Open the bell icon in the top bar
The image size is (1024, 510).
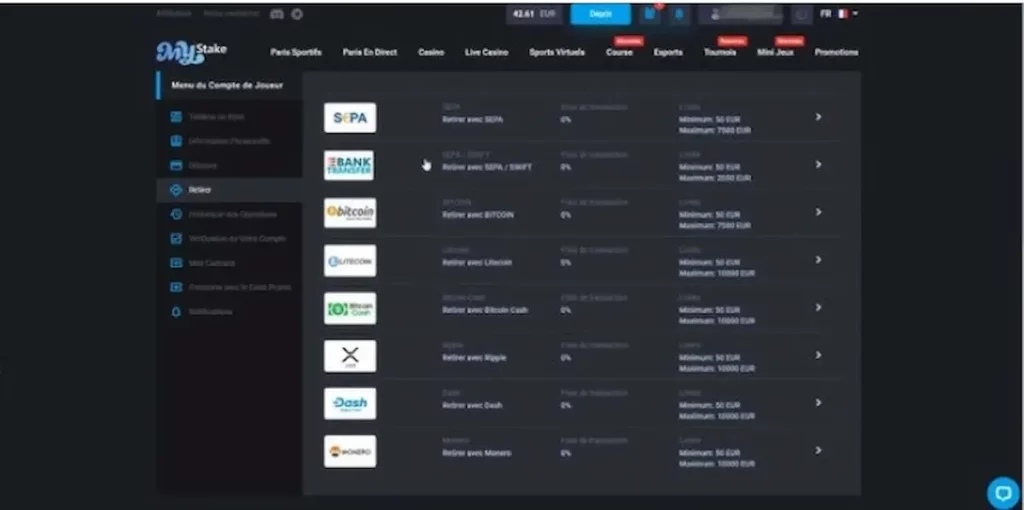tap(679, 14)
